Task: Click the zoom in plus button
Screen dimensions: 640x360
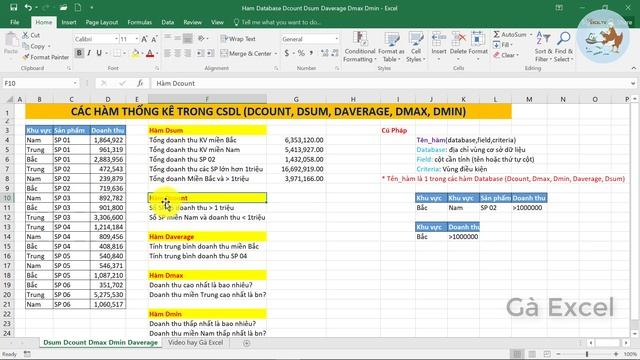Action: [x=616, y=354]
